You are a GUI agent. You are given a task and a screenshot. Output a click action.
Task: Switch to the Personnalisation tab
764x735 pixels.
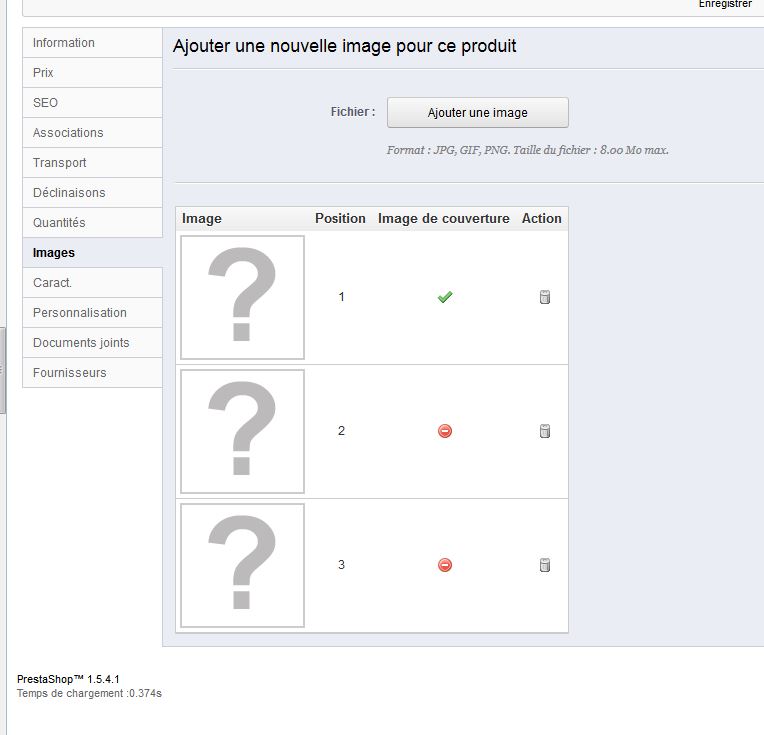93,312
